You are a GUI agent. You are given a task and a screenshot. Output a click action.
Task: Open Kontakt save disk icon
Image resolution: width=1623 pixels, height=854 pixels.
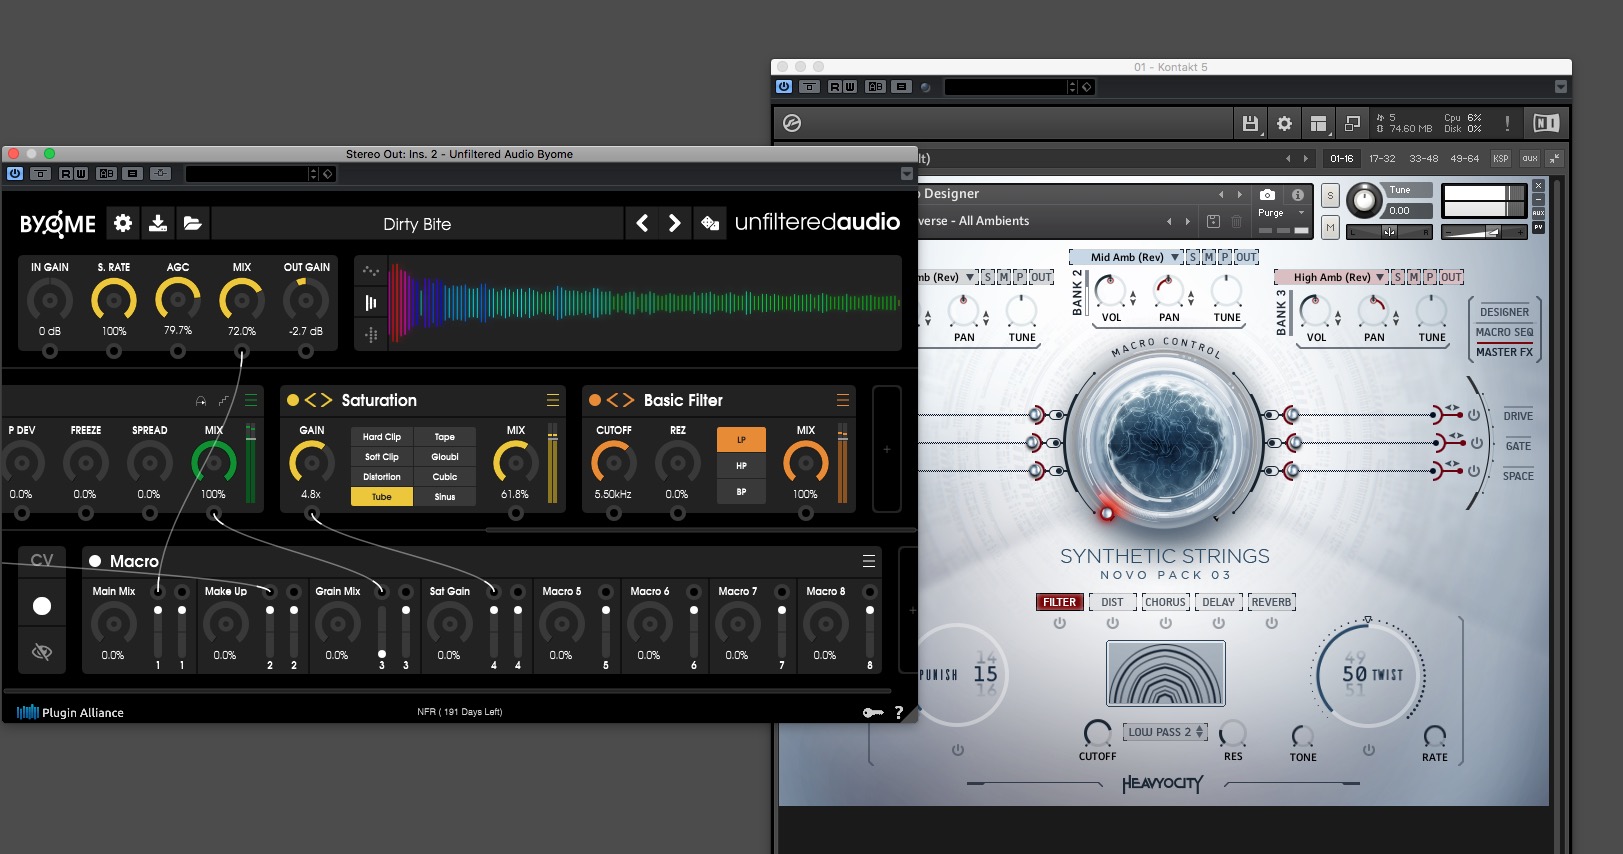[1250, 123]
